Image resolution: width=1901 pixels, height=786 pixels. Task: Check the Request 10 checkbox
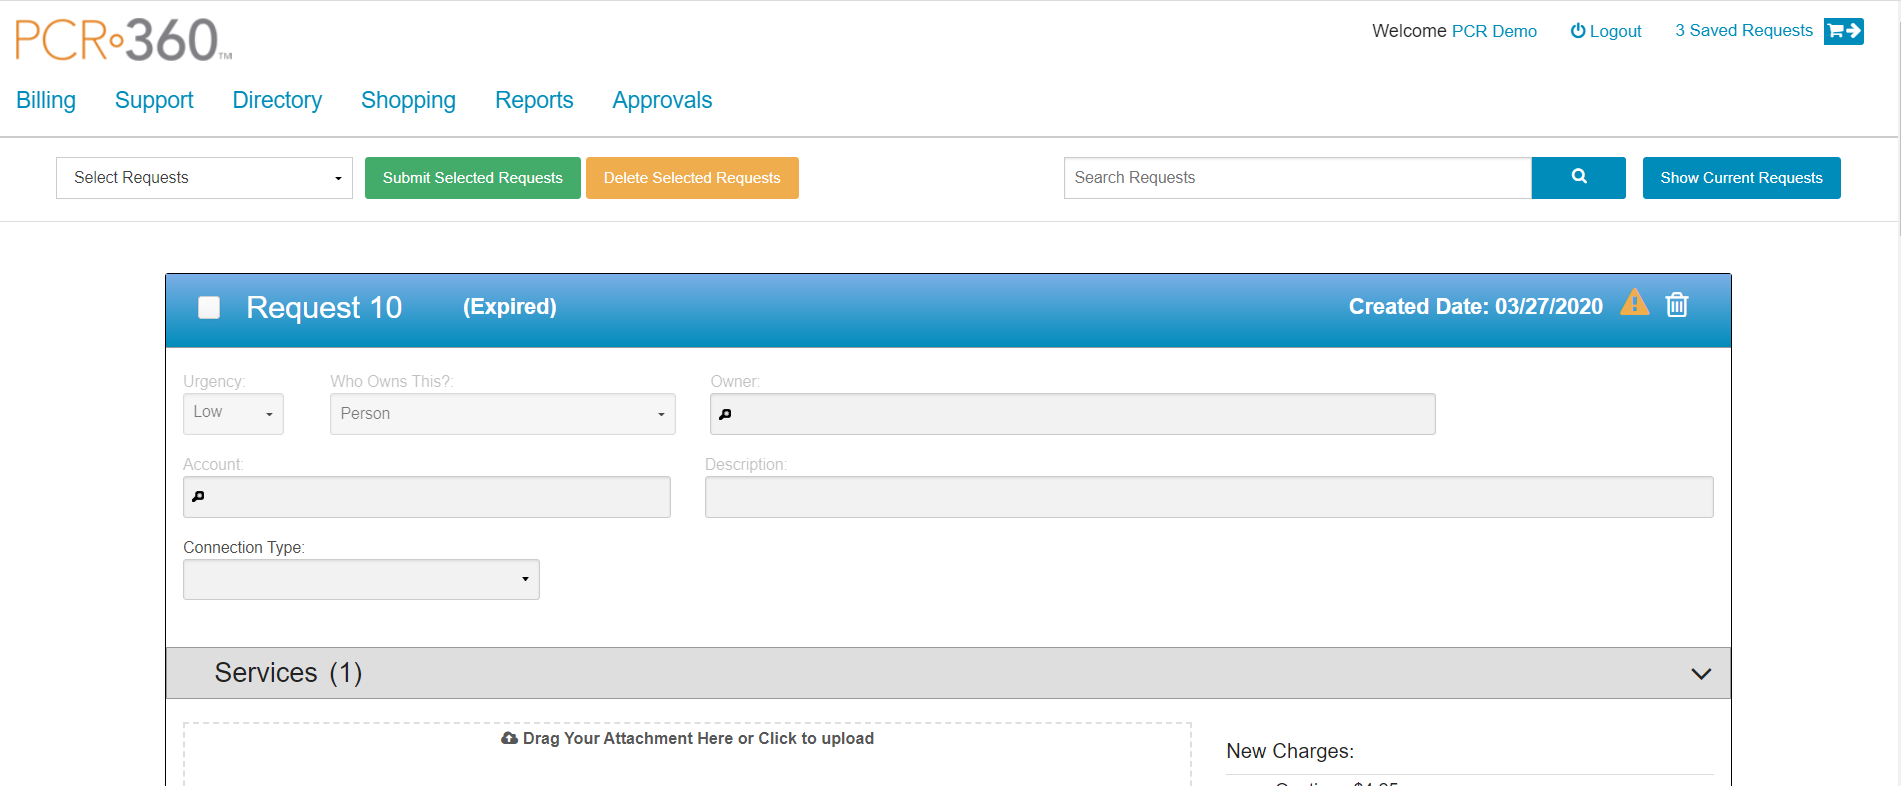(209, 307)
